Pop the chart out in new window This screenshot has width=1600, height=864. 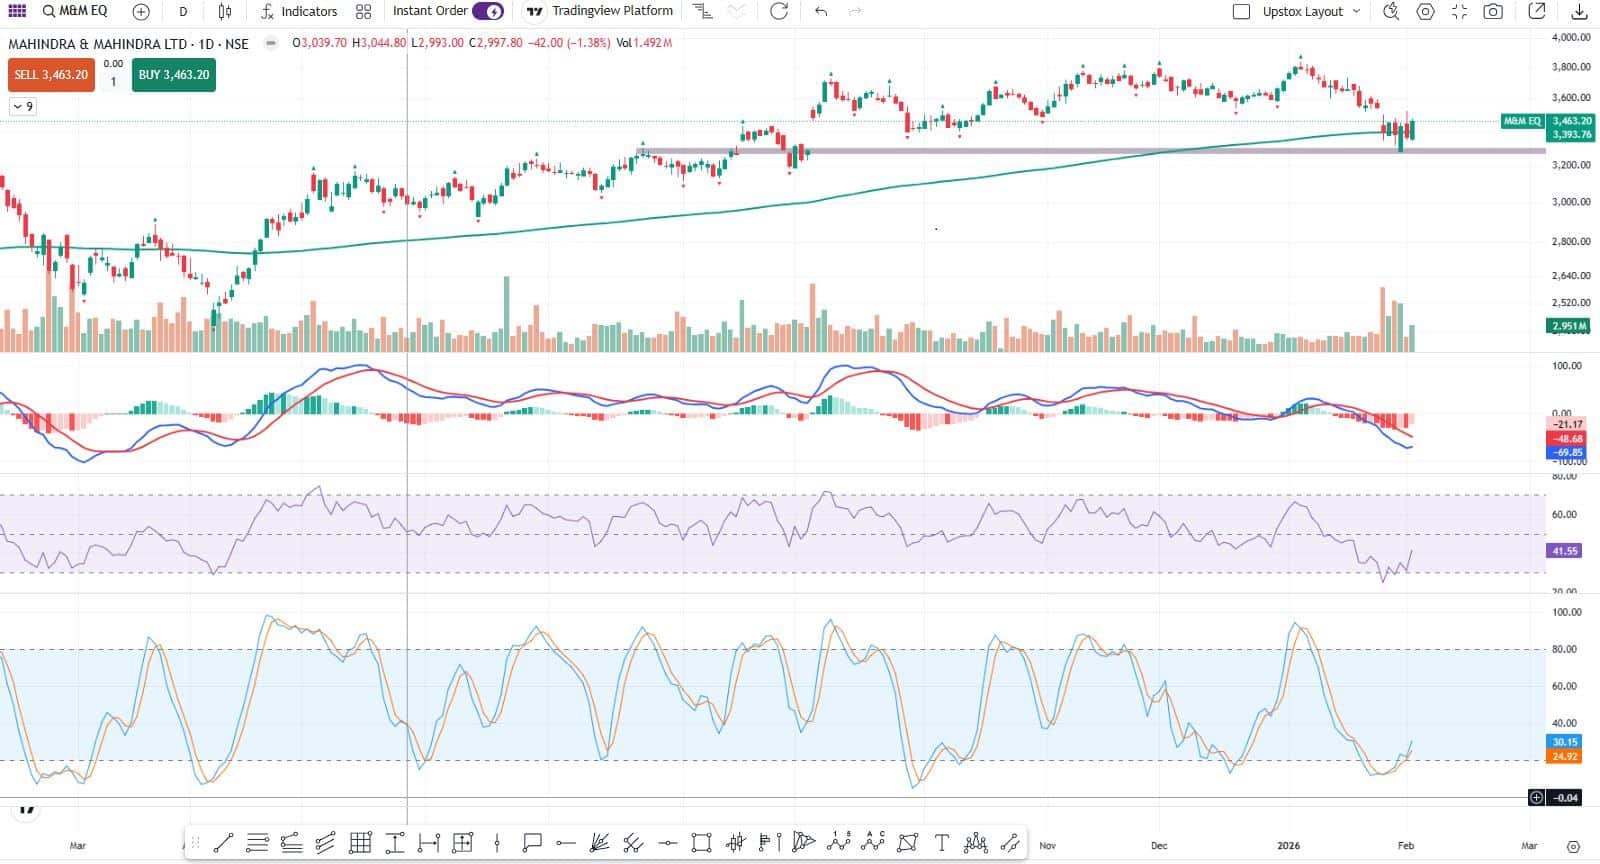point(1537,12)
